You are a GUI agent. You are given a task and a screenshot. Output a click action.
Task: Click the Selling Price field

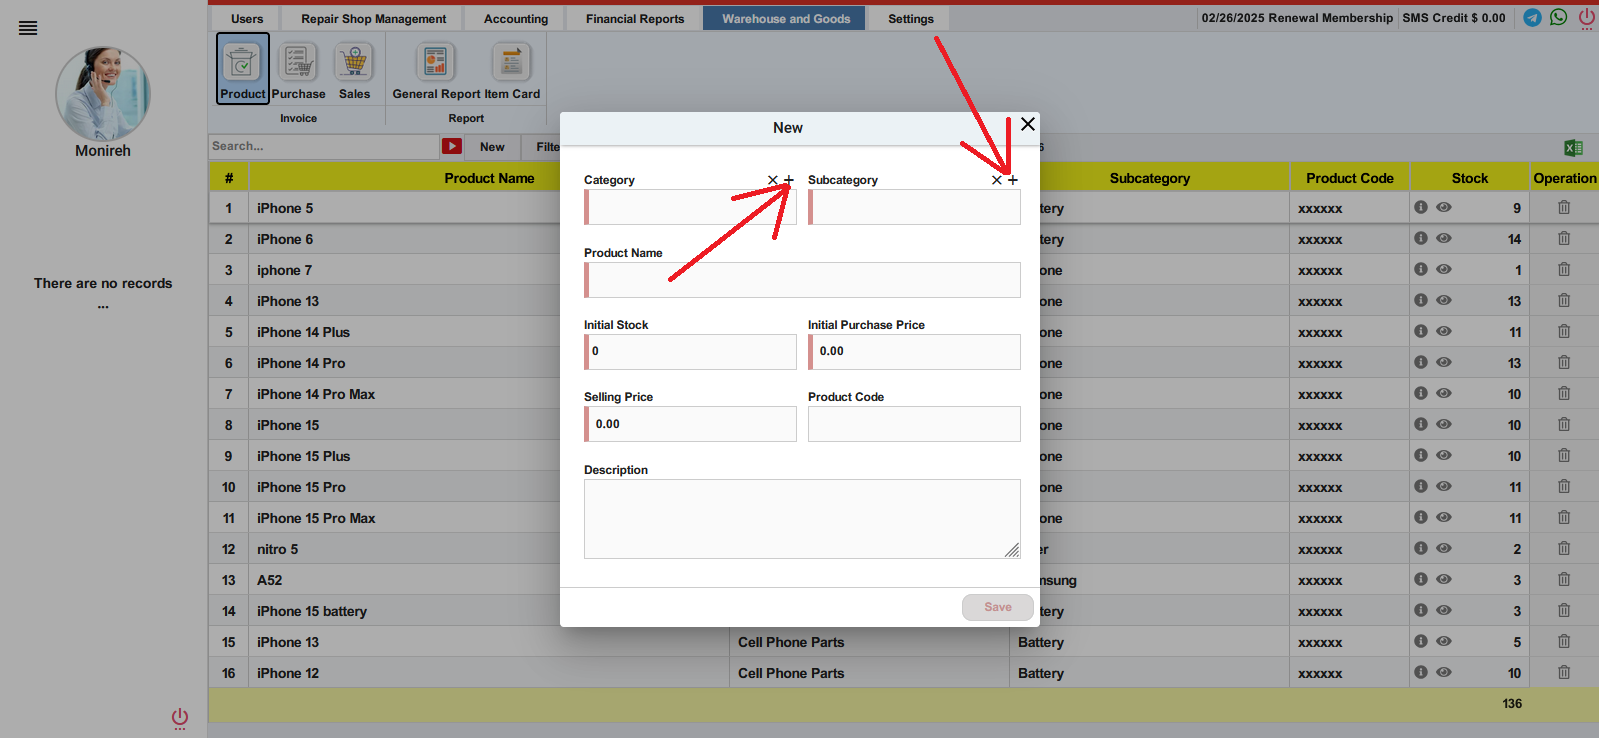tap(690, 424)
